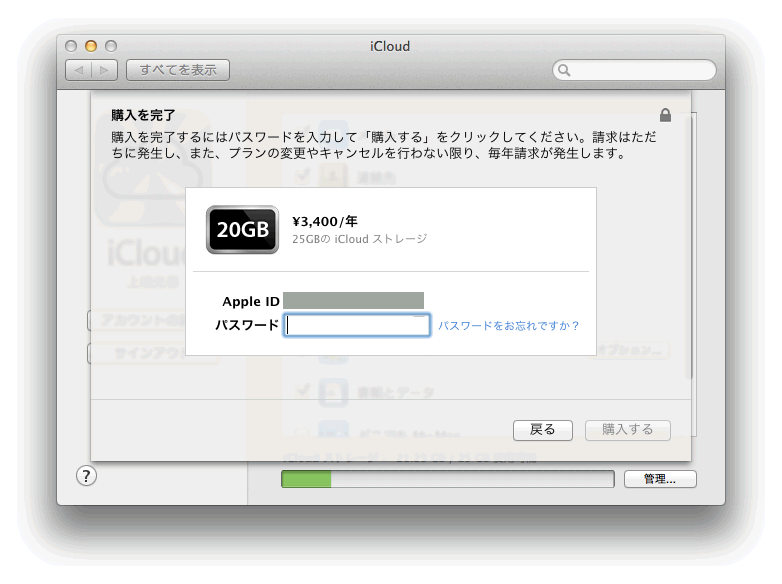Click the 管理... button
The image size is (782, 584).
point(660,479)
